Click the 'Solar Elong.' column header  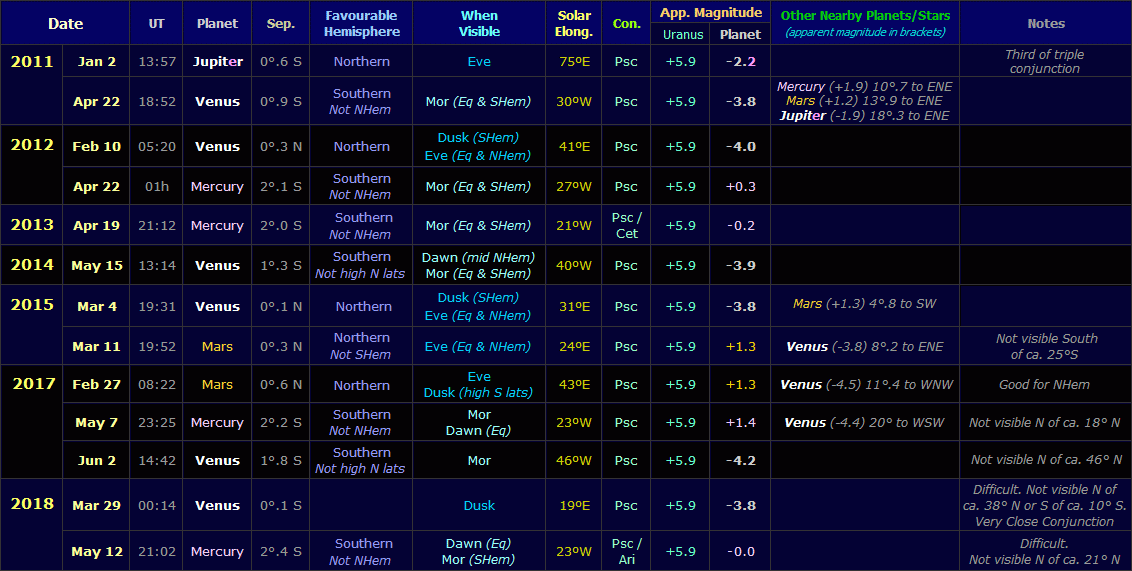tap(575, 23)
